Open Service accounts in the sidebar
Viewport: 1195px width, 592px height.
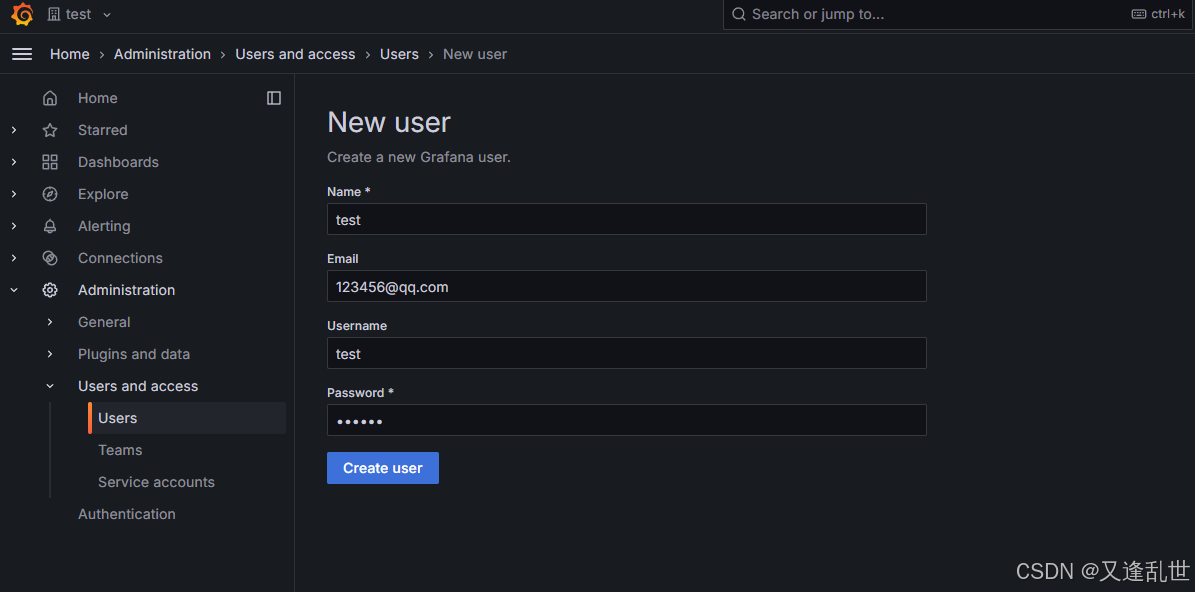(156, 482)
